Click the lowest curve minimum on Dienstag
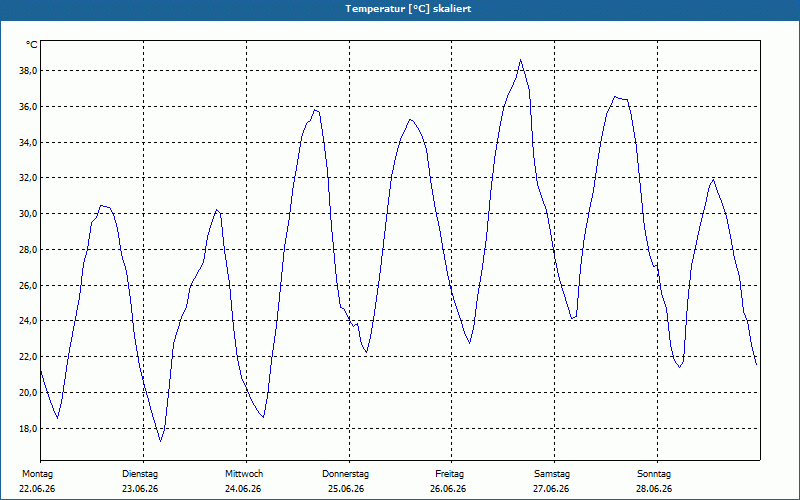The image size is (800, 500). pos(161,441)
